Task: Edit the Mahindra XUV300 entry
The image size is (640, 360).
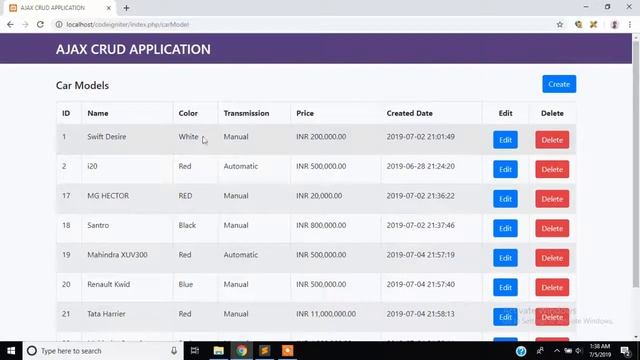Action: pyautogui.click(x=505, y=258)
